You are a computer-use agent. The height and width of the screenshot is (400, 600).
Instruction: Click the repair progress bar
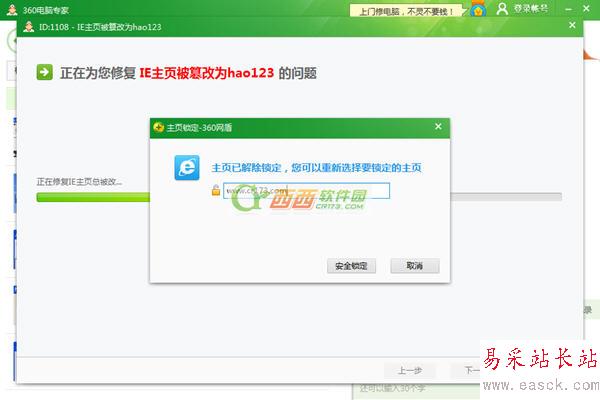point(299,197)
